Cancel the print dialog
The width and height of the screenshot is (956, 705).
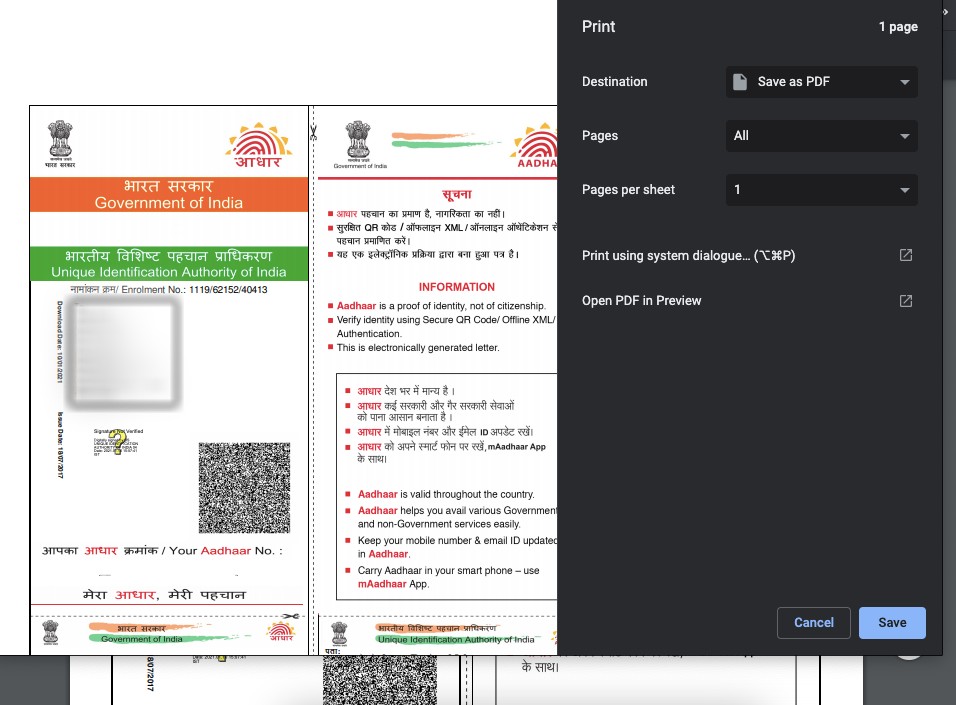(813, 623)
